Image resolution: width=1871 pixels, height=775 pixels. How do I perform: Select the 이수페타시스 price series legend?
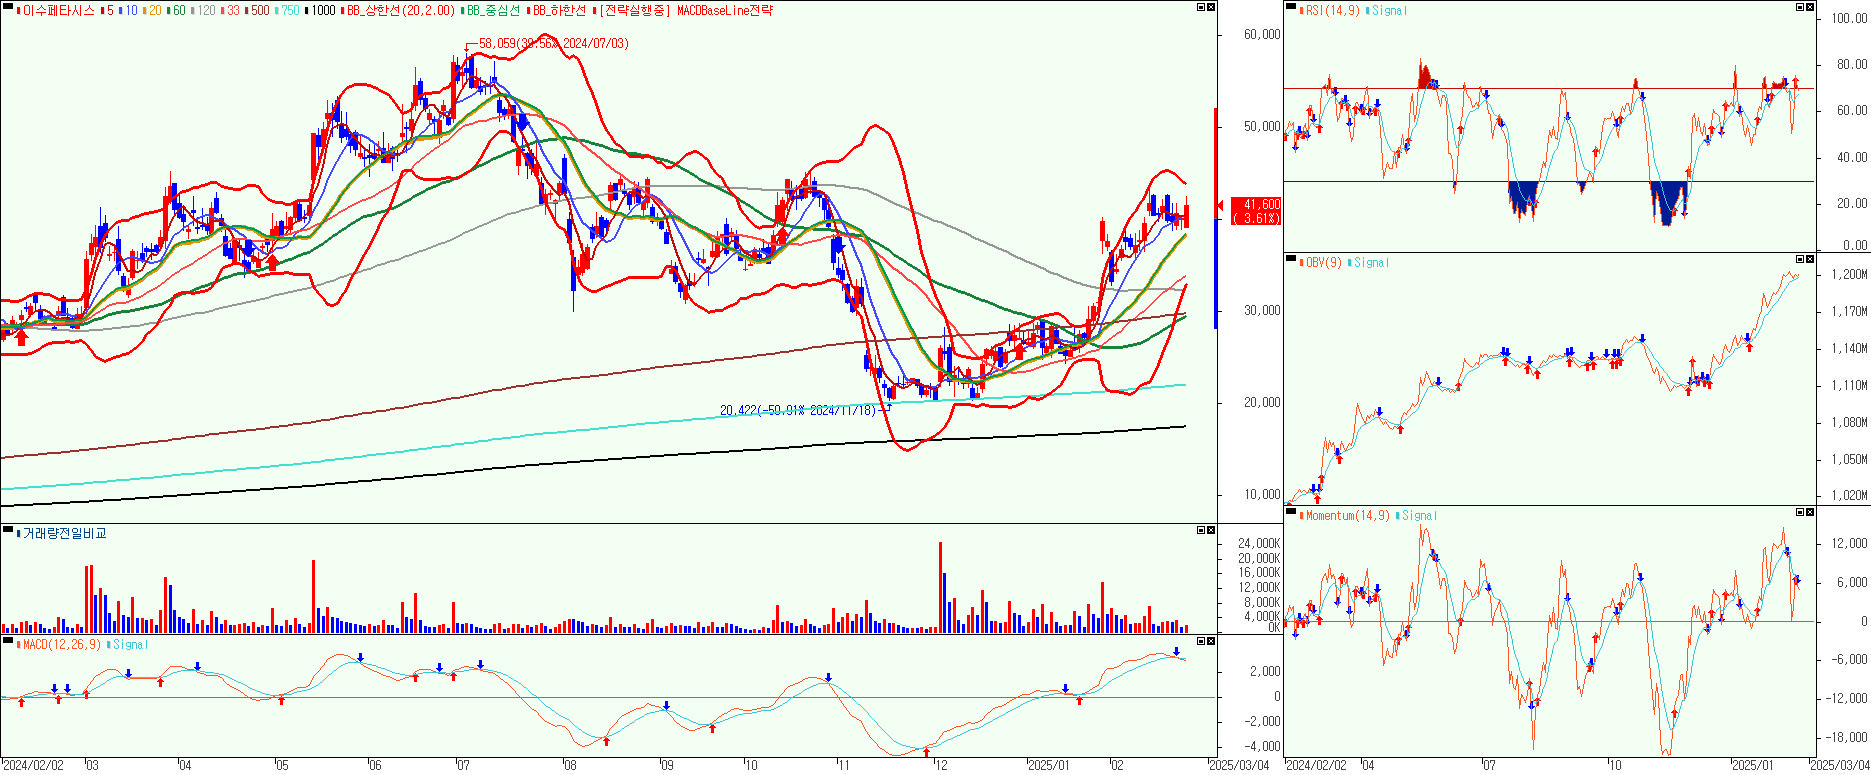coord(56,11)
